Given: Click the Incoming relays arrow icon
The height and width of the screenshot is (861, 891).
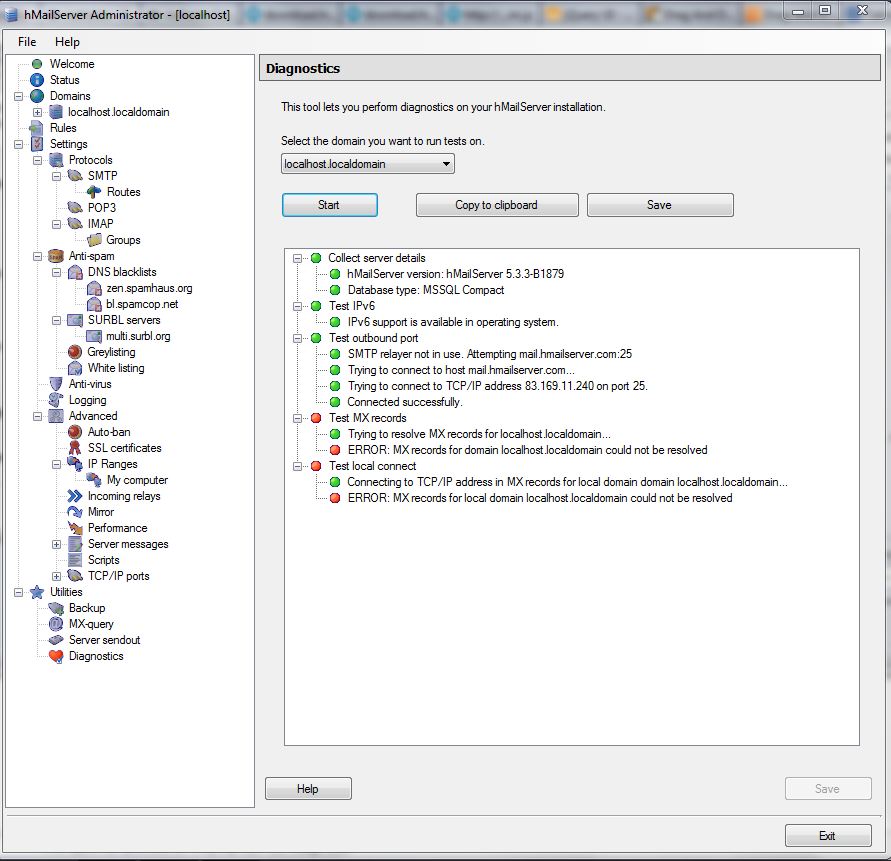Looking at the screenshot, I should [x=75, y=496].
